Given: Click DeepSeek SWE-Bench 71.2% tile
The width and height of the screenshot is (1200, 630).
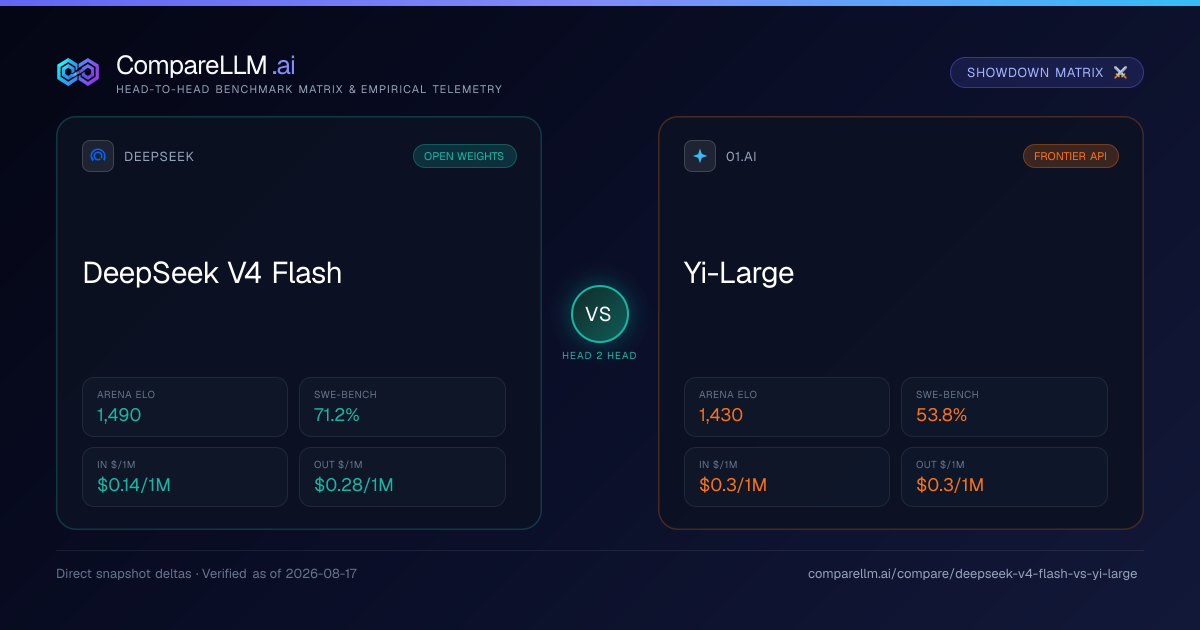Looking at the screenshot, I should click(x=402, y=407).
